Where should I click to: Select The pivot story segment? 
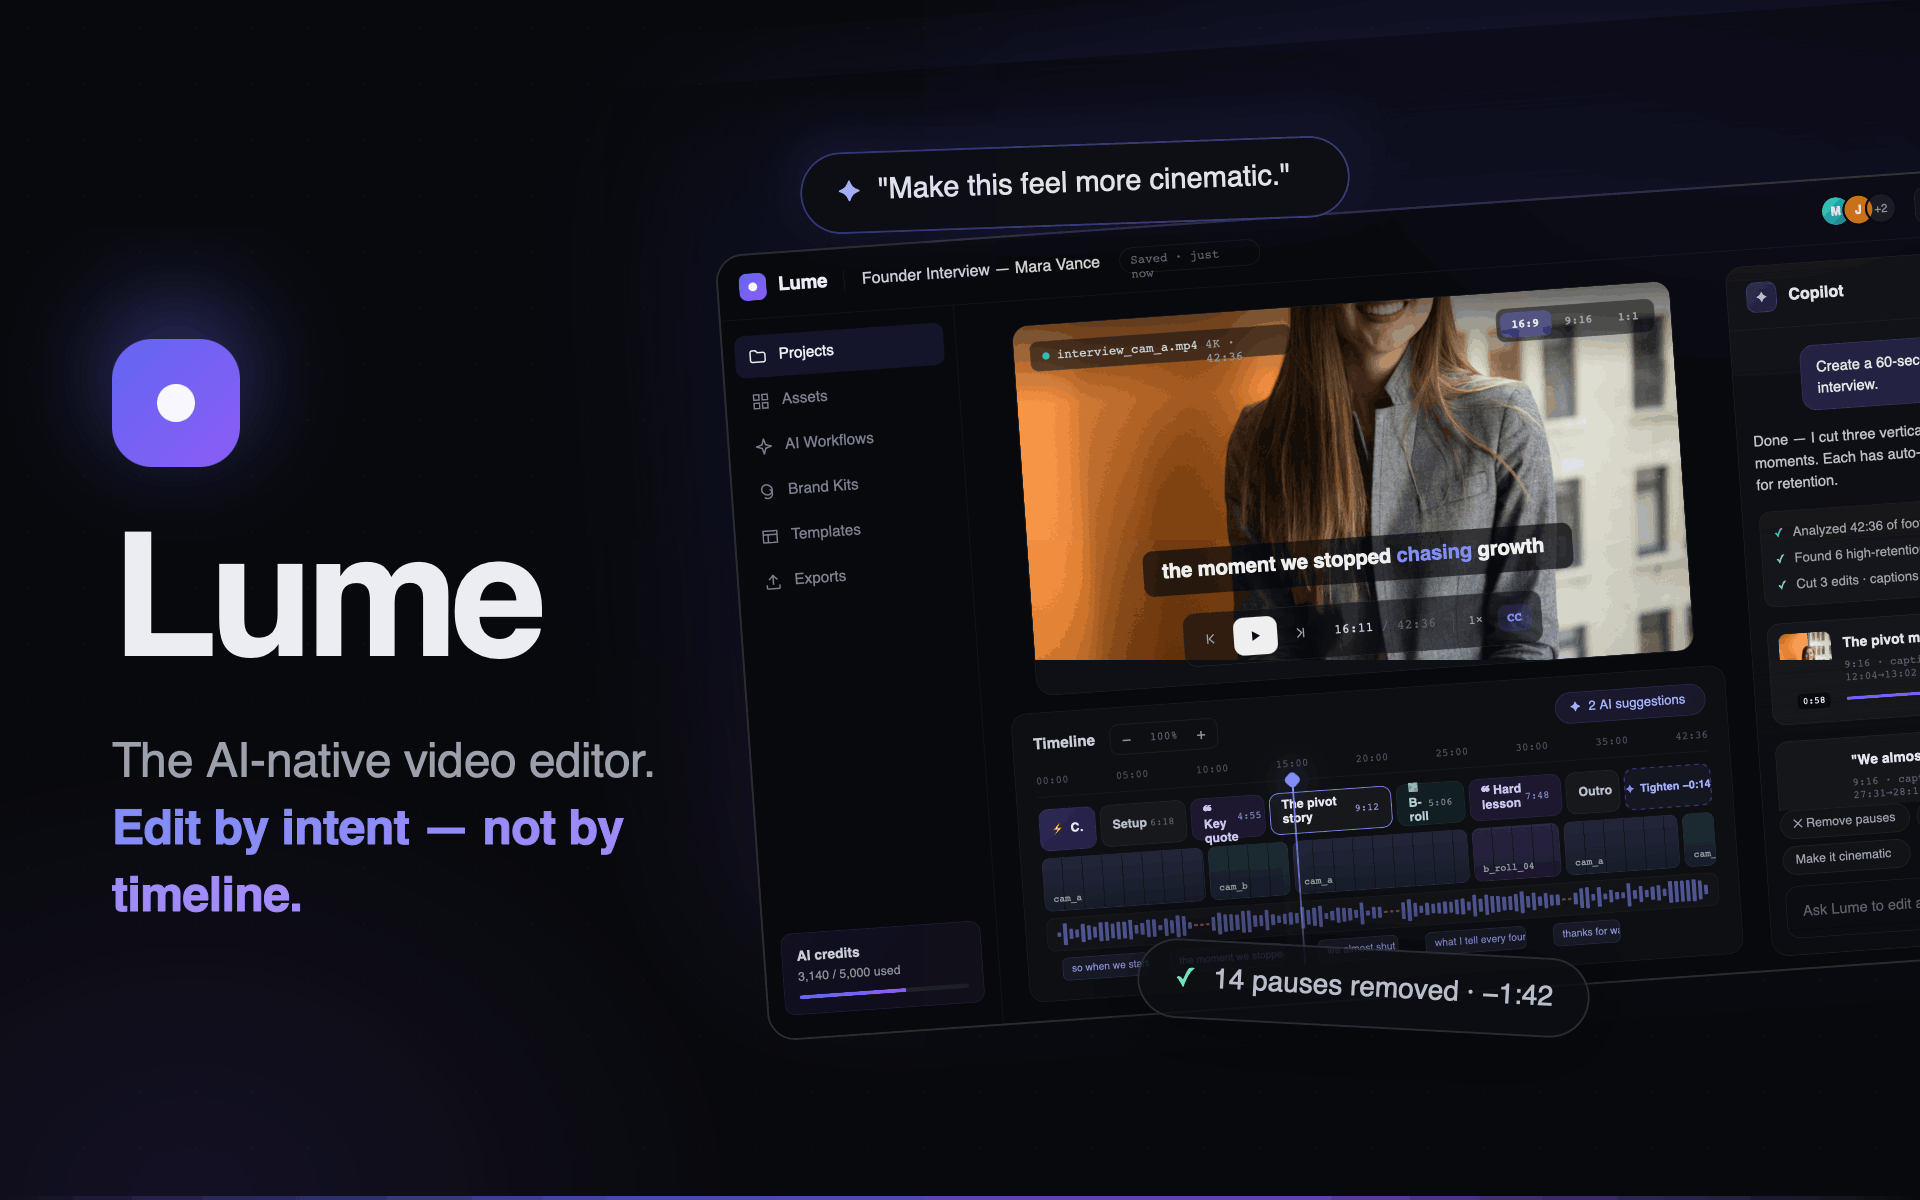click(x=1330, y=810)
